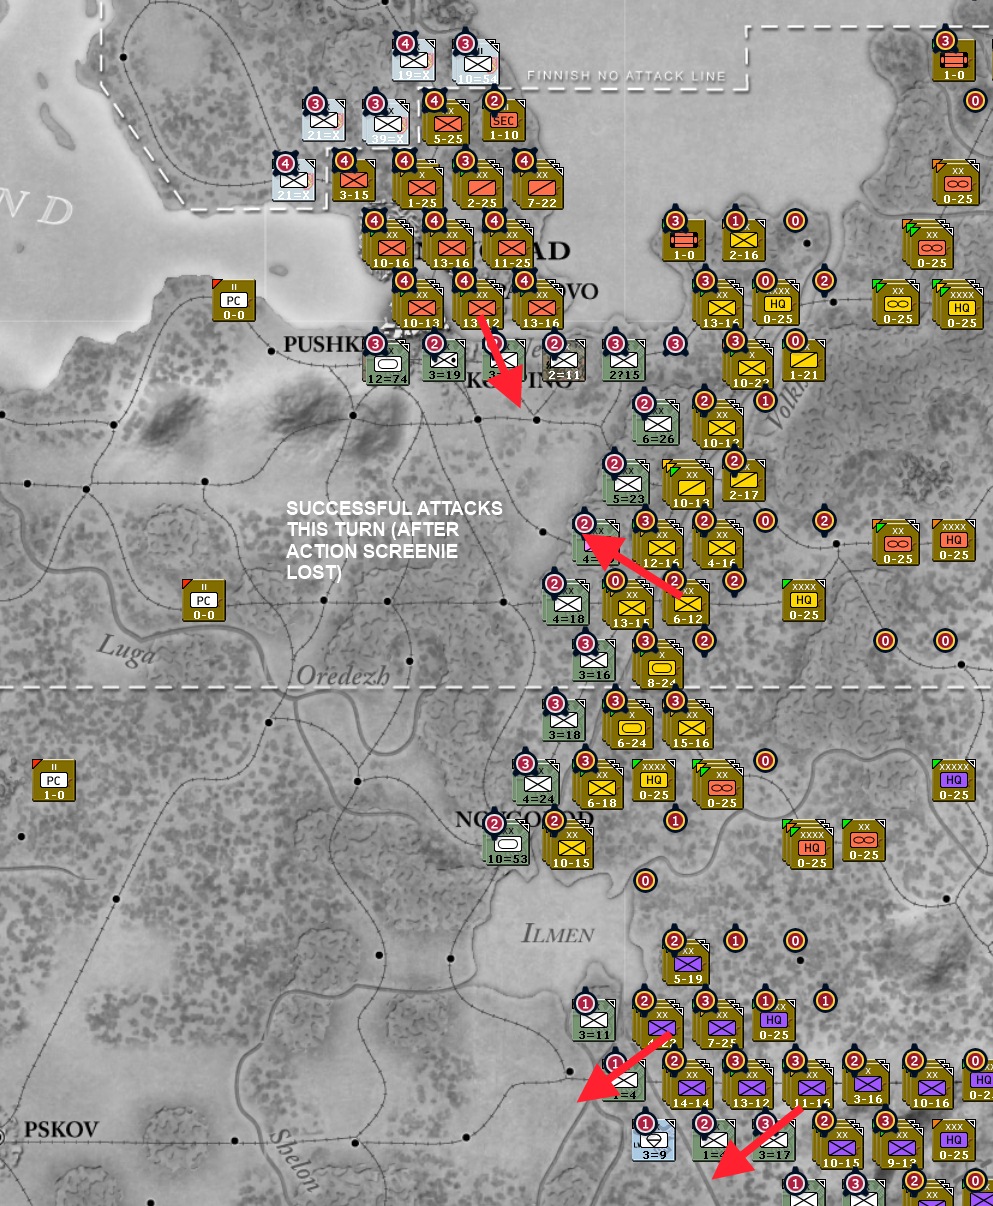Select the German 2?15 infantry counter
The width and height of the screenshot is (993, 1206).
(x=624, y=362)
